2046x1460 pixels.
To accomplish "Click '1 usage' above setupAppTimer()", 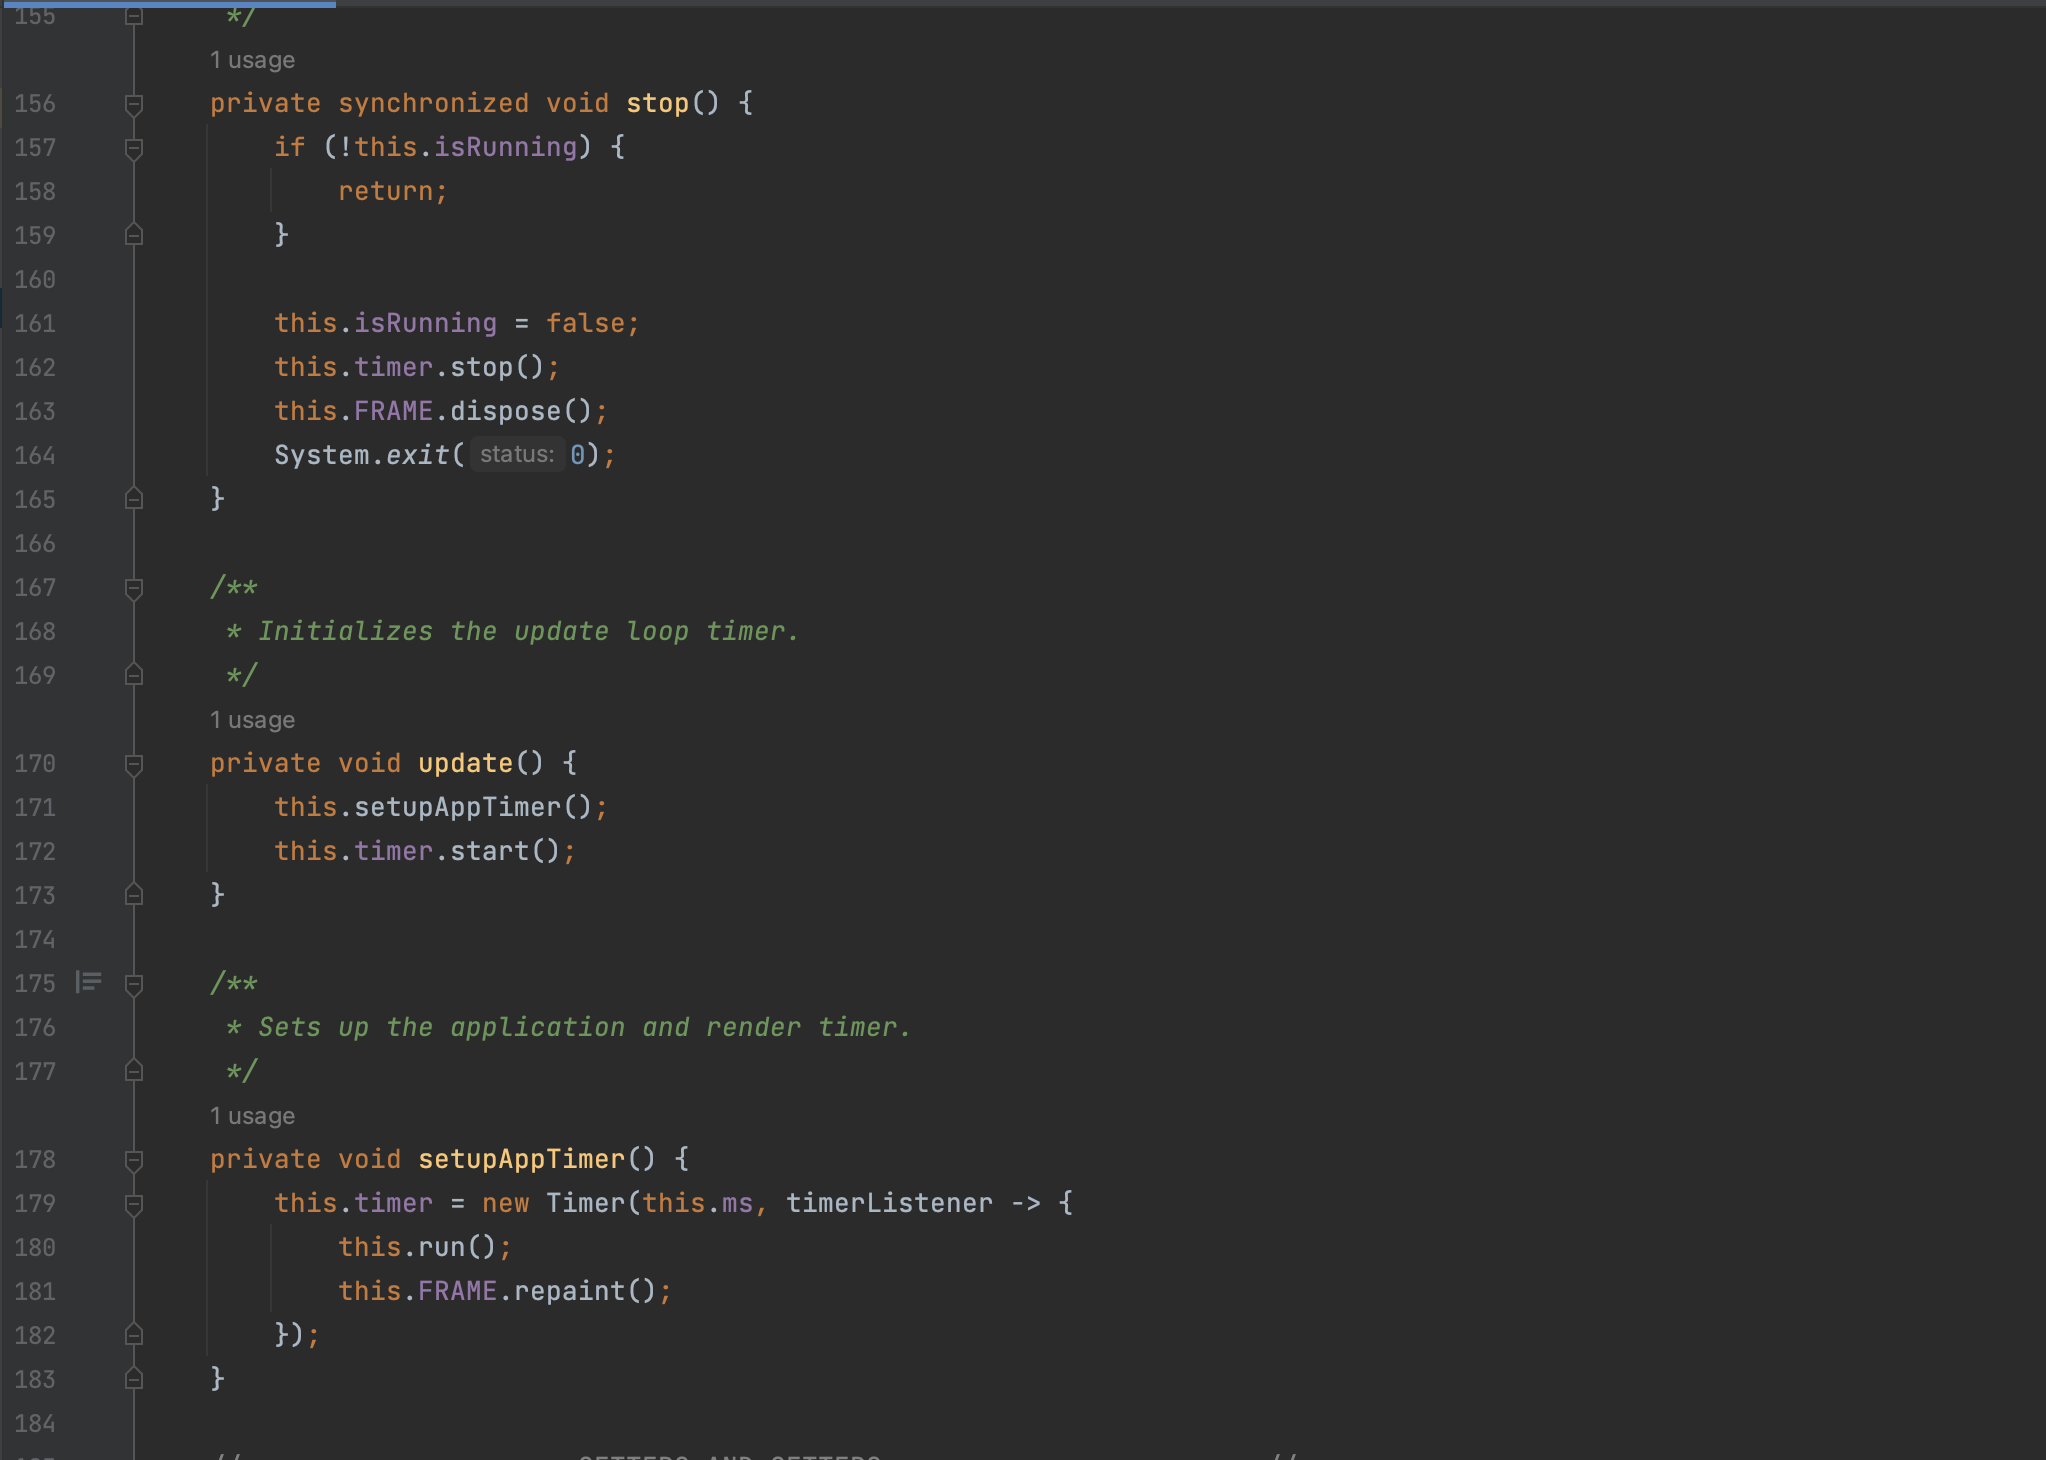I will (x=252, y=1115).
